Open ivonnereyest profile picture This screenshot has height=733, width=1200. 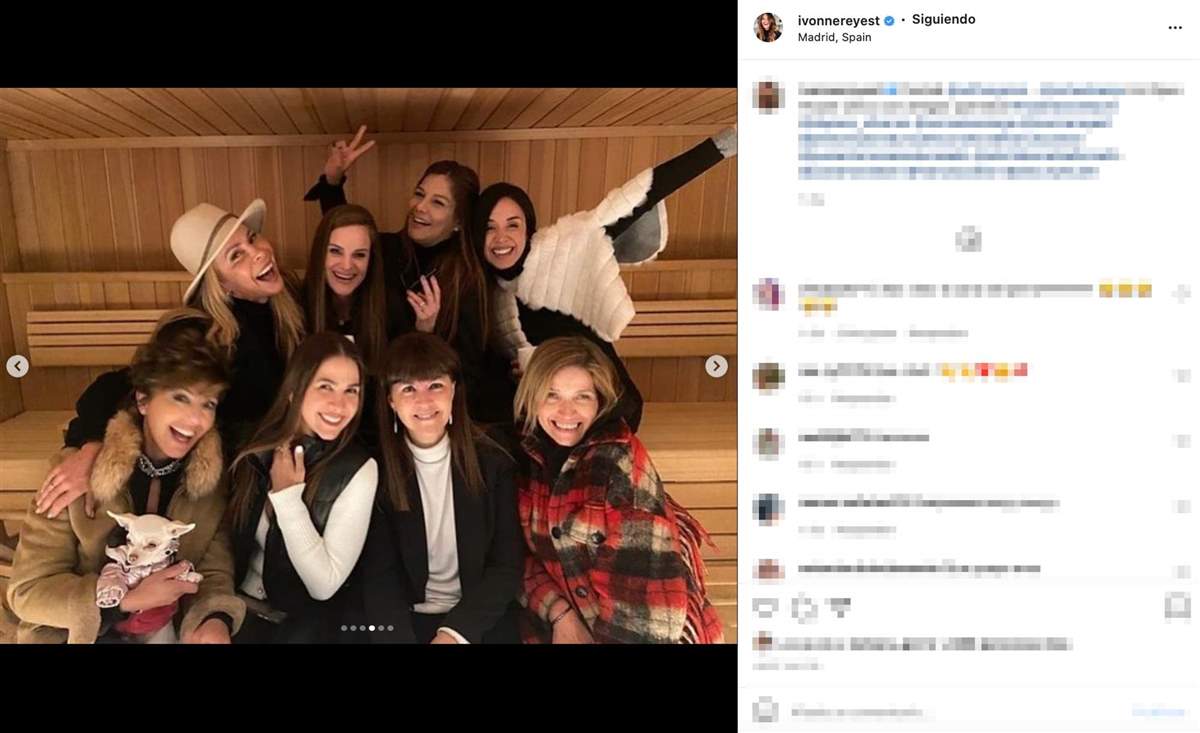click(768, 28)
